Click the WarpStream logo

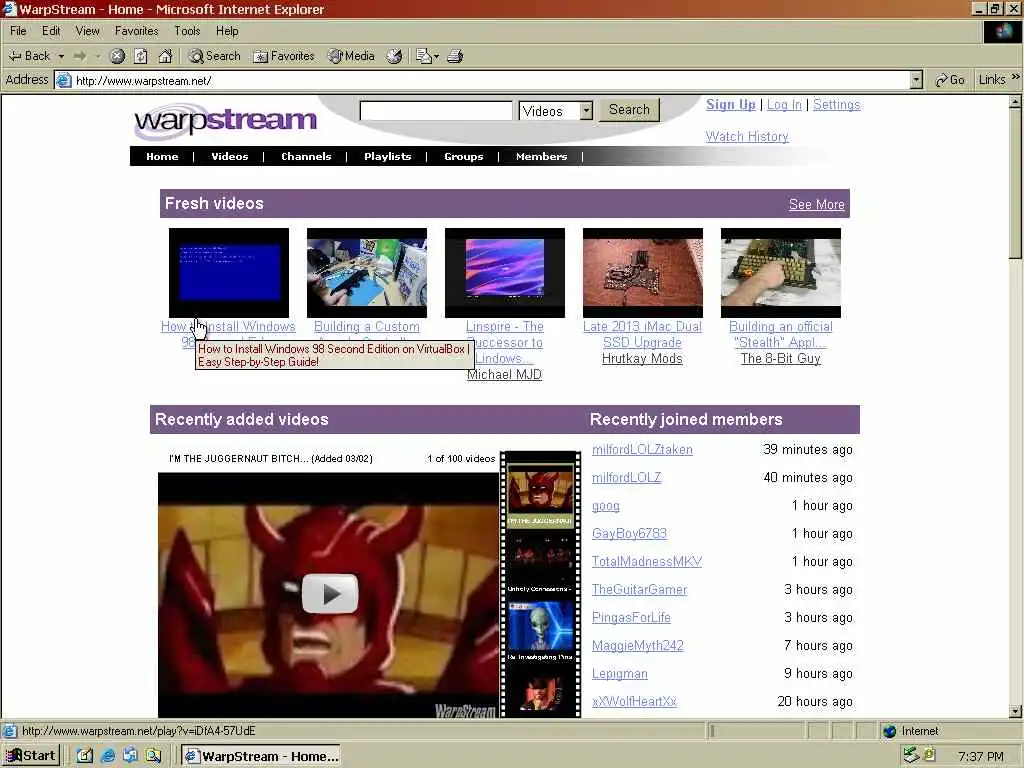(x=225, y=120)
